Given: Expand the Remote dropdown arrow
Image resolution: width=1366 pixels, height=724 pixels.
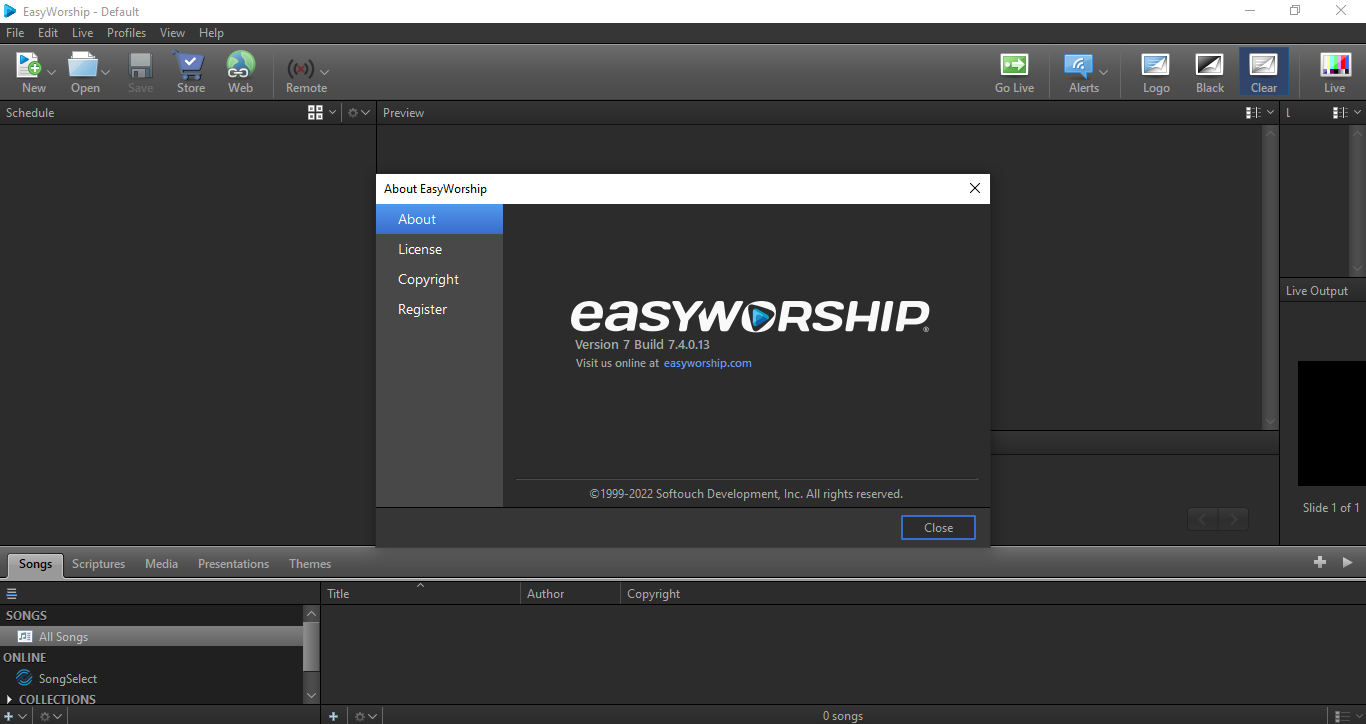Looking at the screenshot, I should (324, 72).
